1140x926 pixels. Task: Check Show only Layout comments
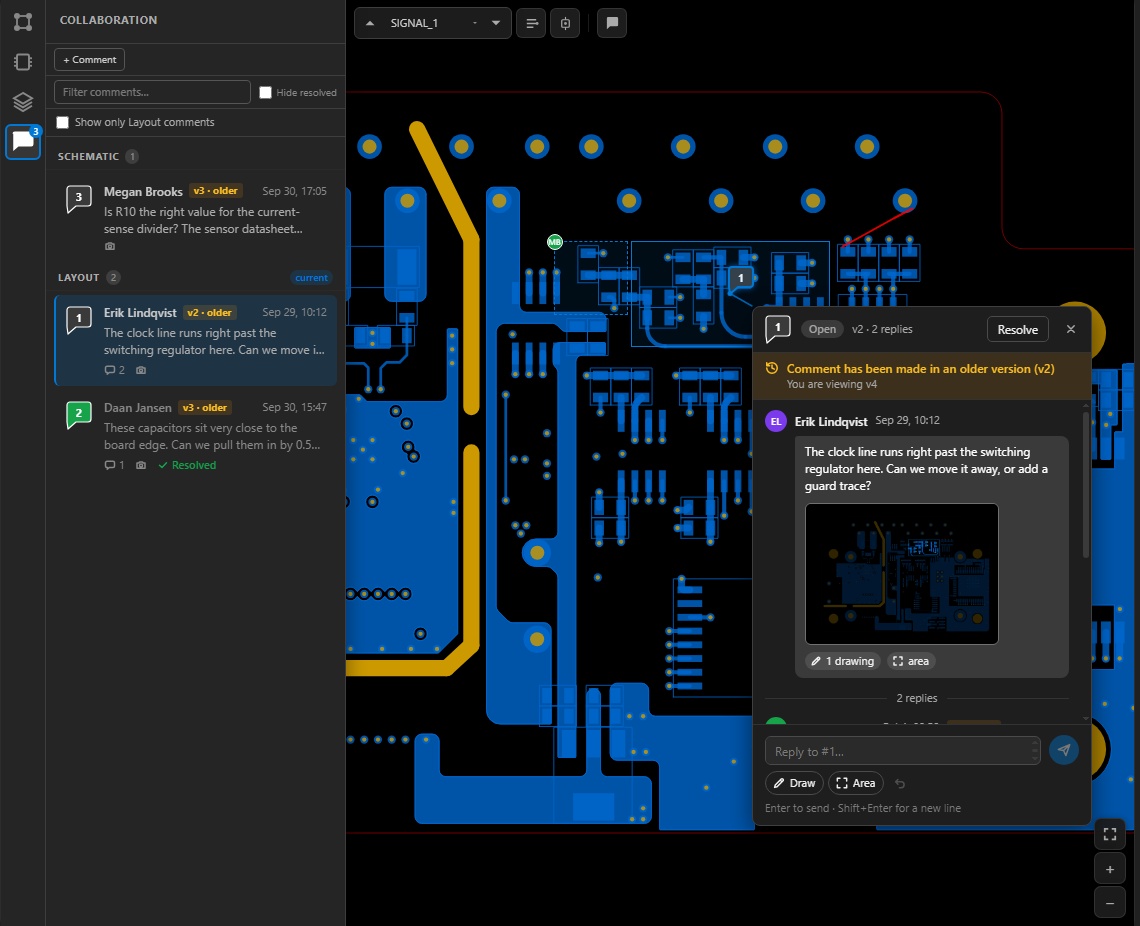[x=63, y=122]
